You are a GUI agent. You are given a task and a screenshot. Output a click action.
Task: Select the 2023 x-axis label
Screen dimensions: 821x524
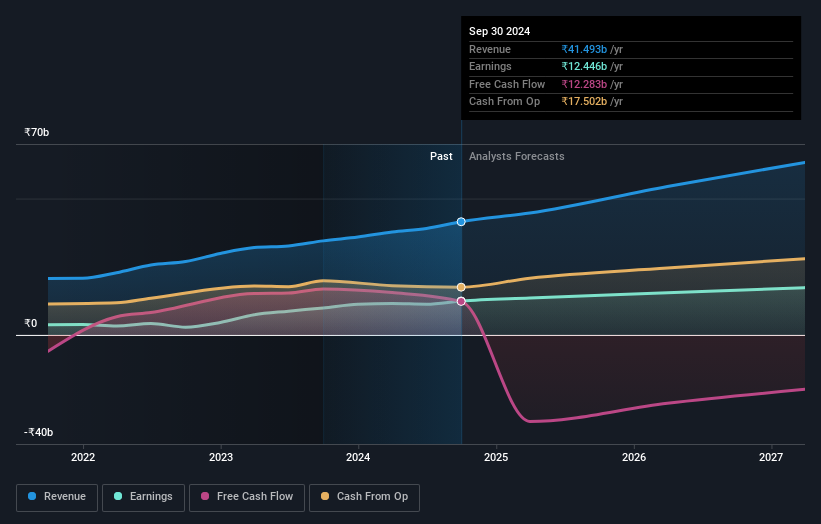(221, 458)
